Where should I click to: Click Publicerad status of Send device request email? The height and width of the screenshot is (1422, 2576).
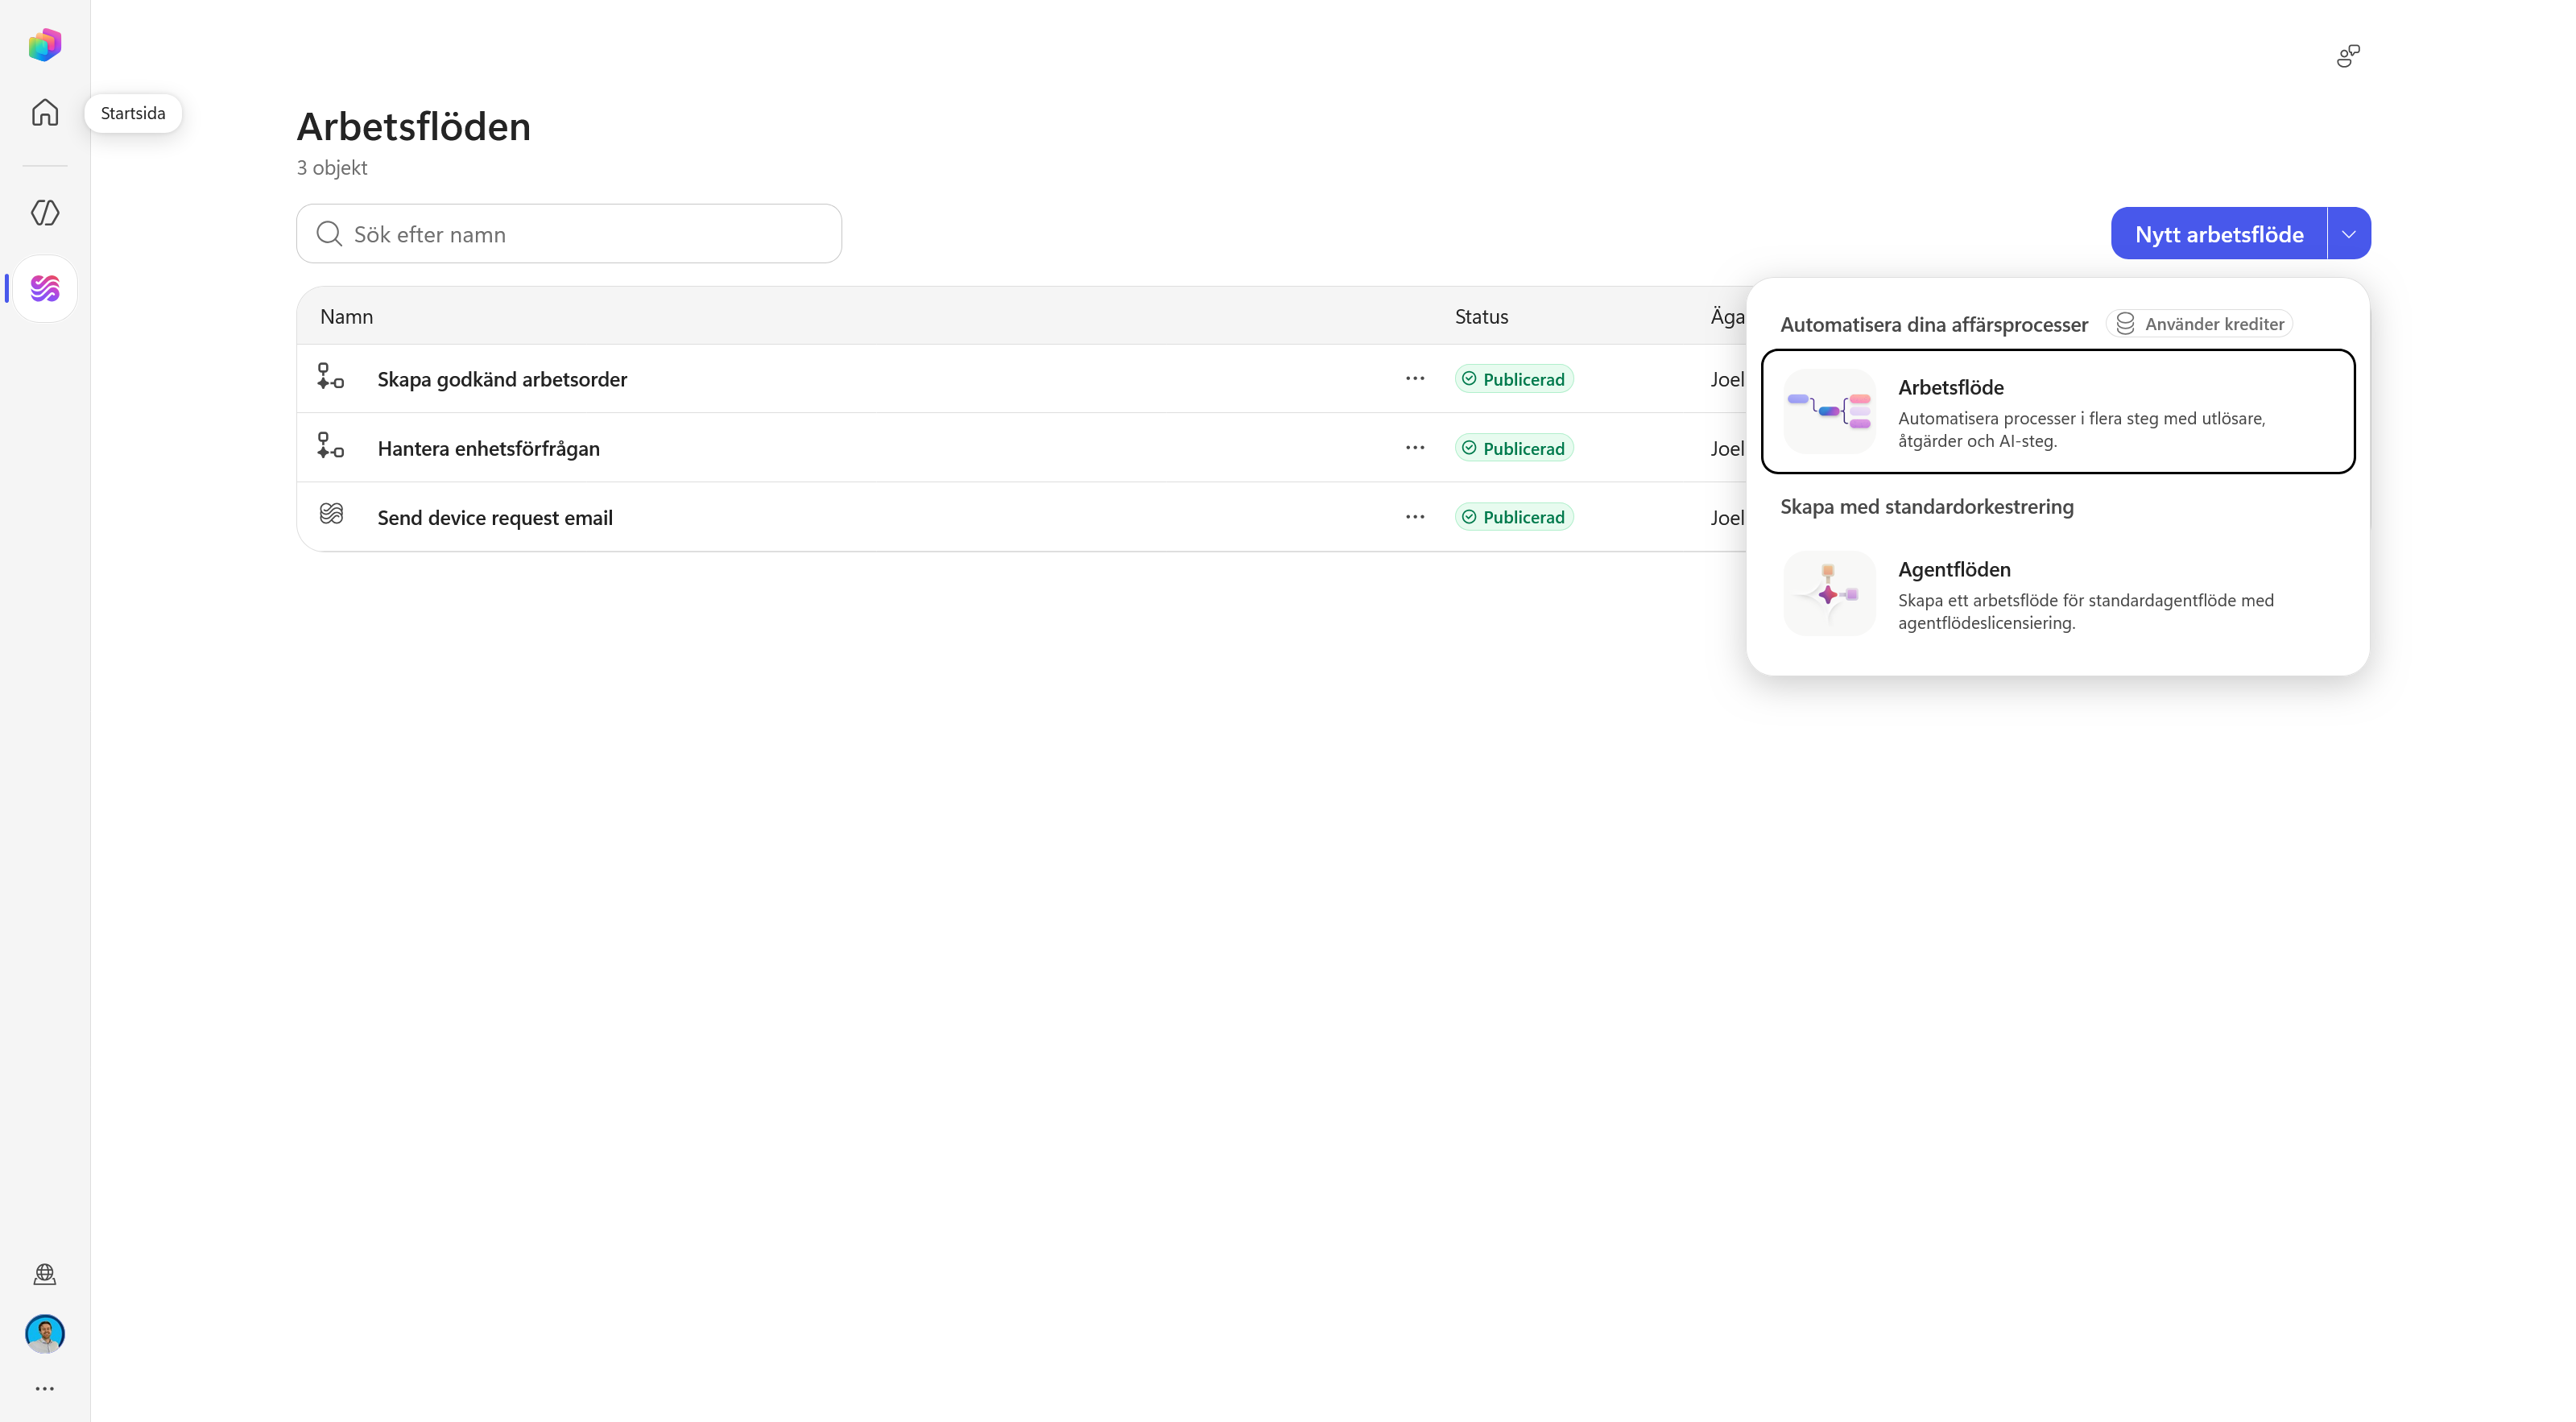(x=1514, y=517)
